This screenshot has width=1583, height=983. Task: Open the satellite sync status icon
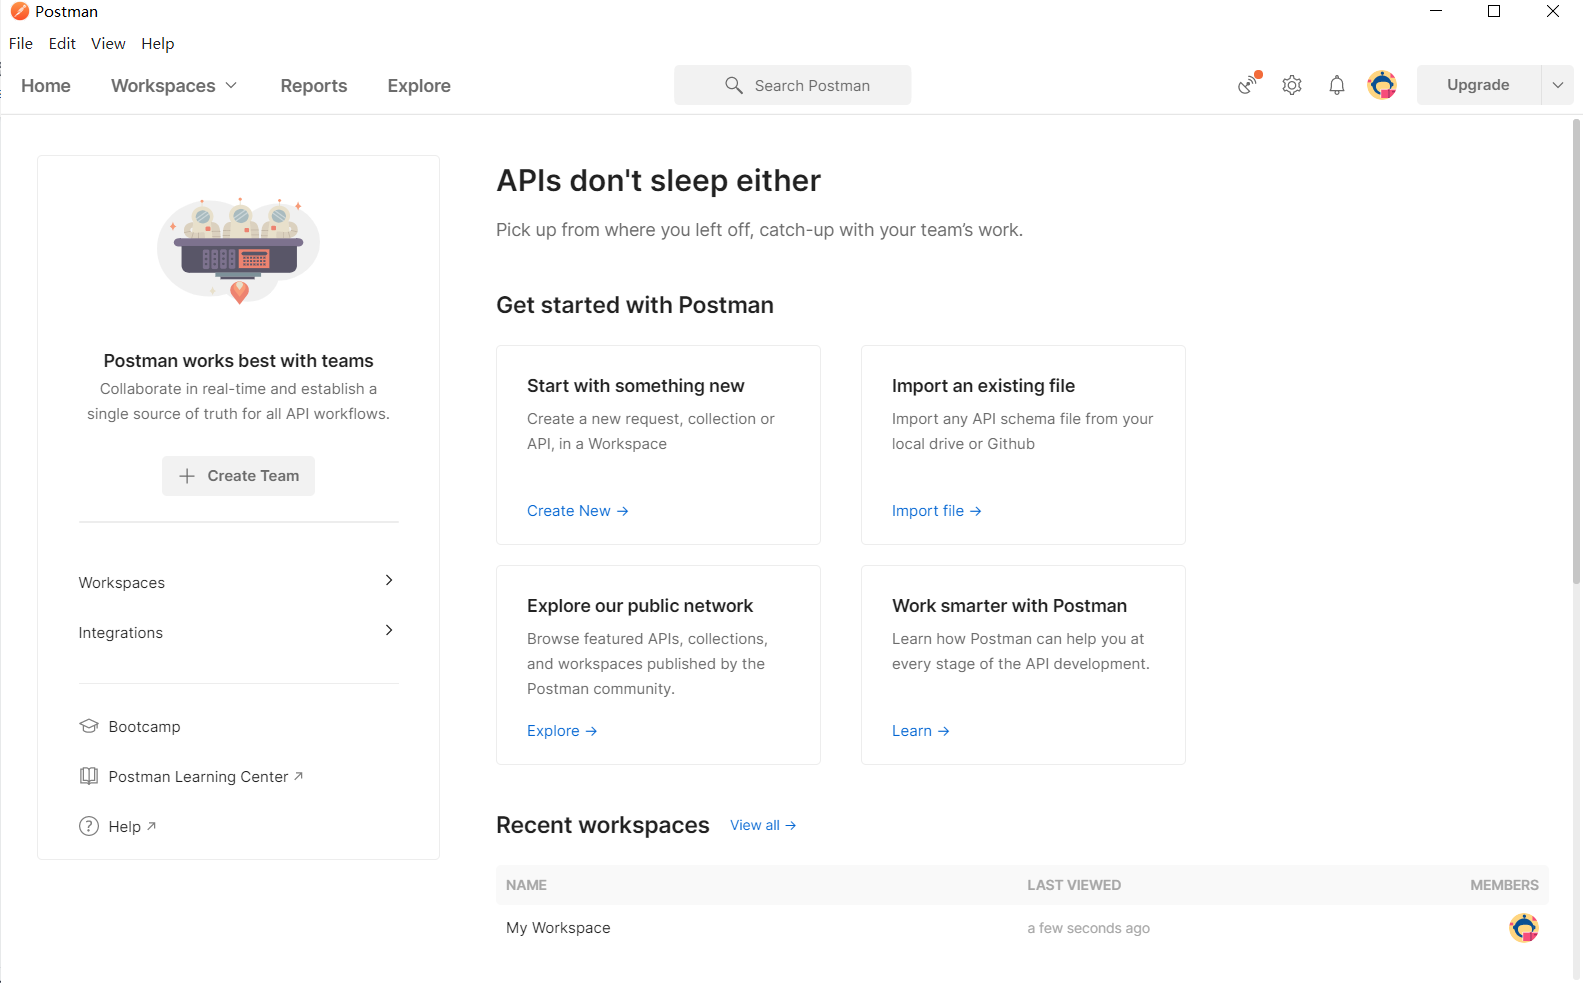[x=1249, y=85]
